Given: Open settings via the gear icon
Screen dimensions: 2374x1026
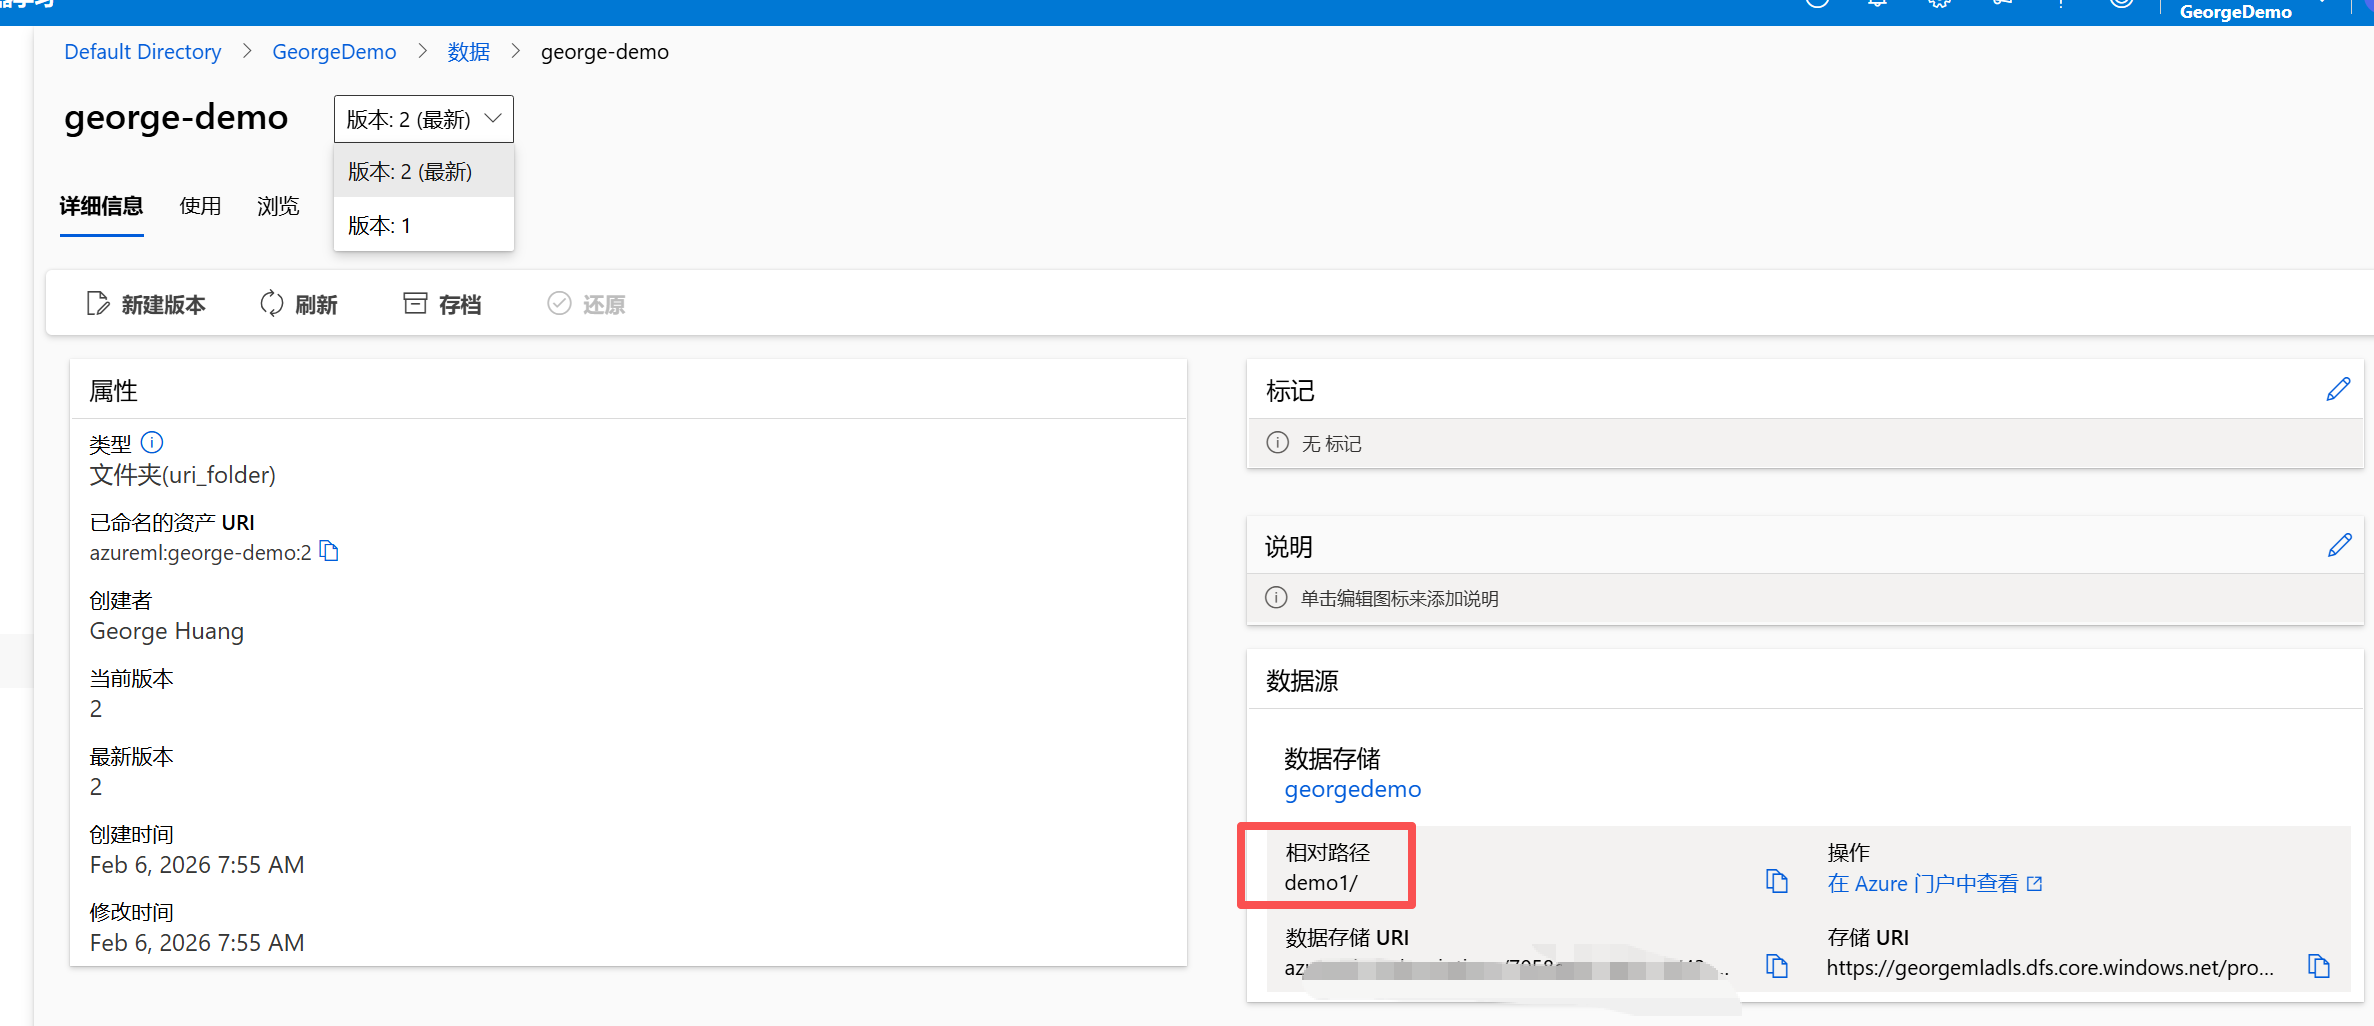Looking at the screenshot, I should 1939,3.
